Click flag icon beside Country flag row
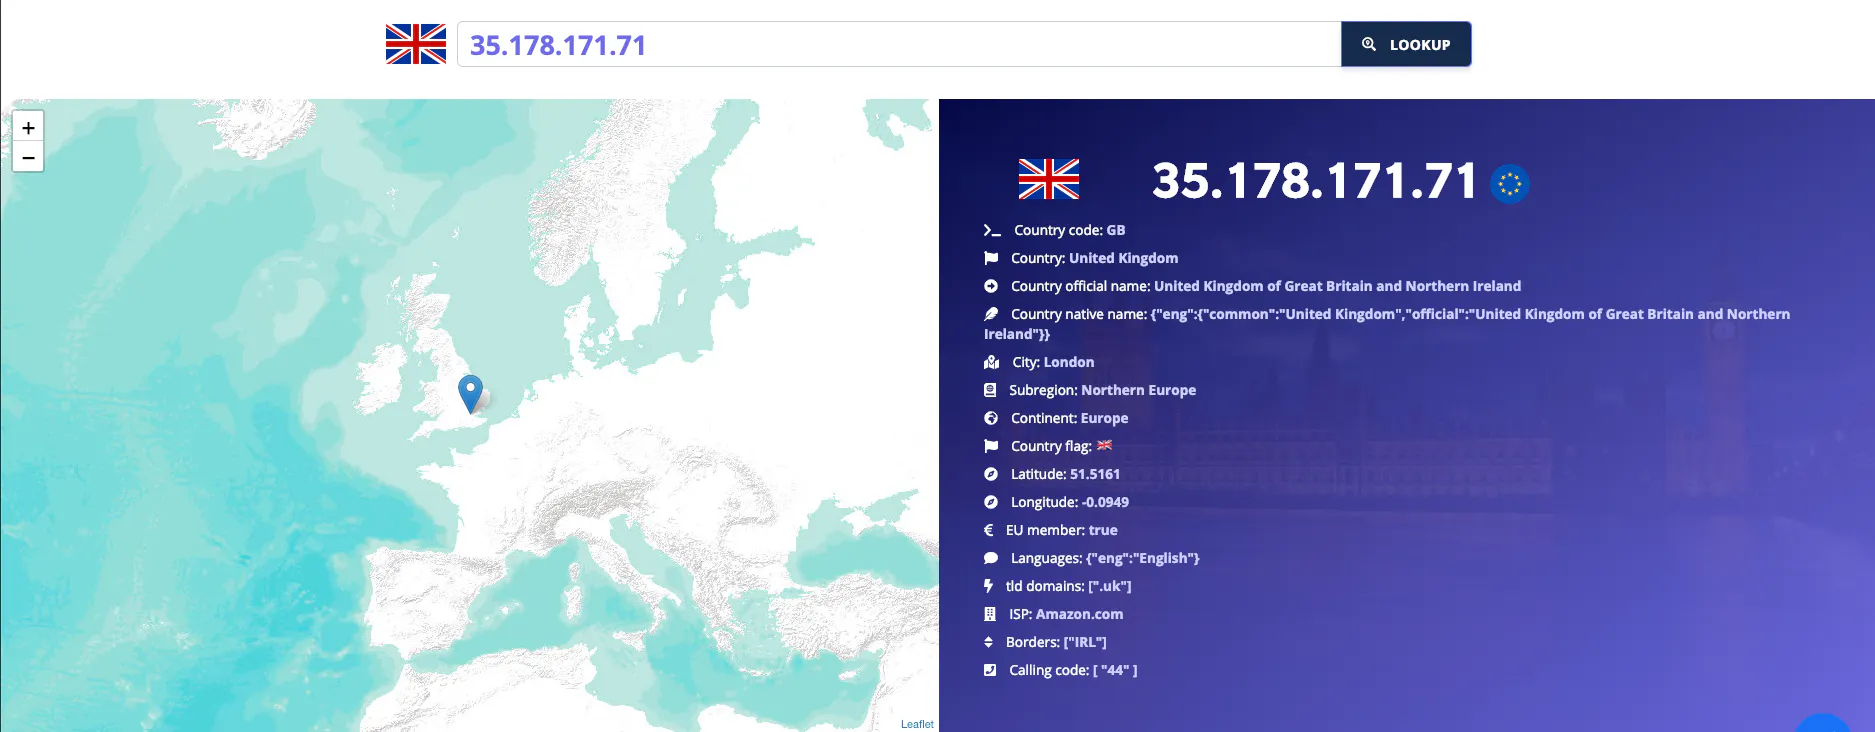The height and width of the screenshot is (732, 1875). [x=991, y=446]
